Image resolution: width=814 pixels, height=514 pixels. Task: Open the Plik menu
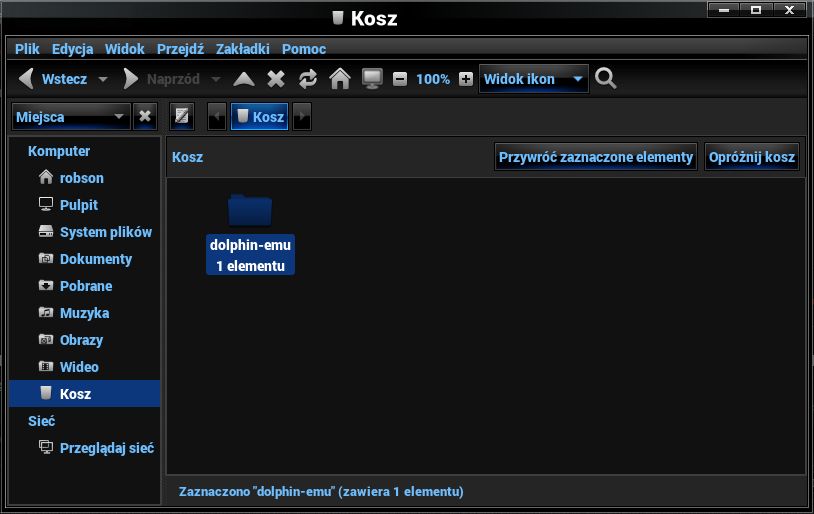pyautogui.click(x=27, y=49)
